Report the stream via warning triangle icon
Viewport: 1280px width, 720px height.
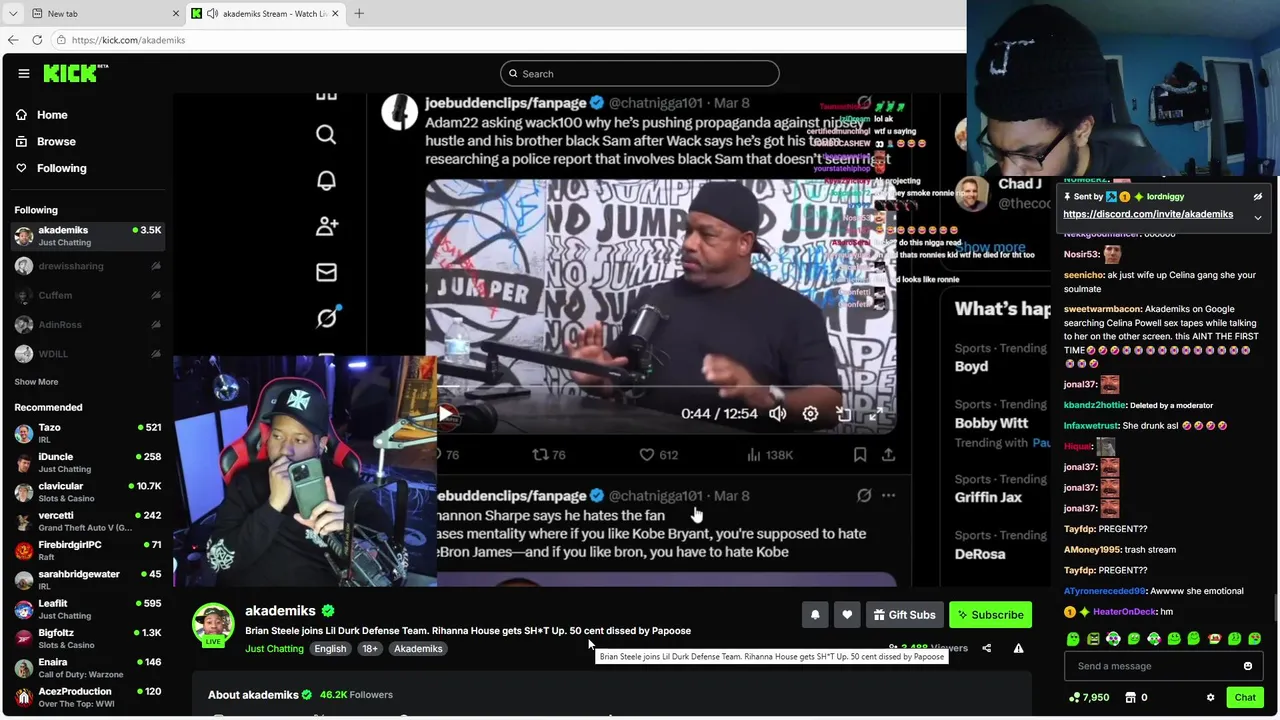(1018, 648)
